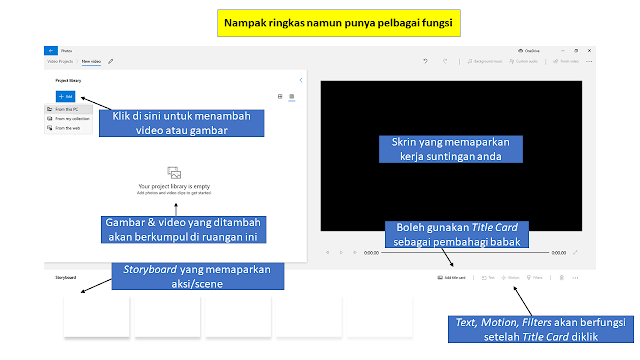Open top toolbar See more ellipsis
The image size is (640, 360).
[x=589, y=62]
